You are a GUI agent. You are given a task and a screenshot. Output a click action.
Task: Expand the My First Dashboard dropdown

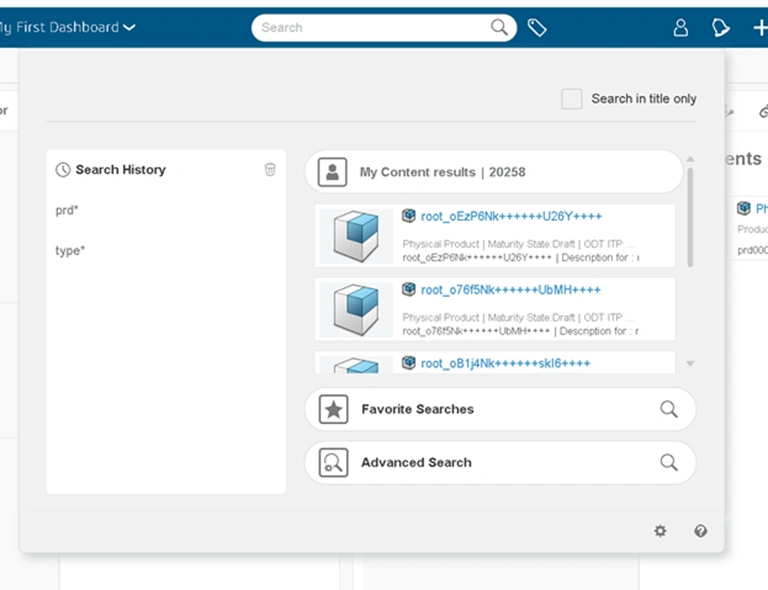[x=129, y=28]
